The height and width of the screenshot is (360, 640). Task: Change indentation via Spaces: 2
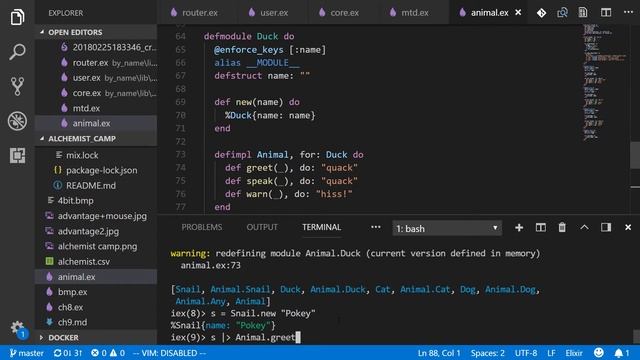pos(487,353)
